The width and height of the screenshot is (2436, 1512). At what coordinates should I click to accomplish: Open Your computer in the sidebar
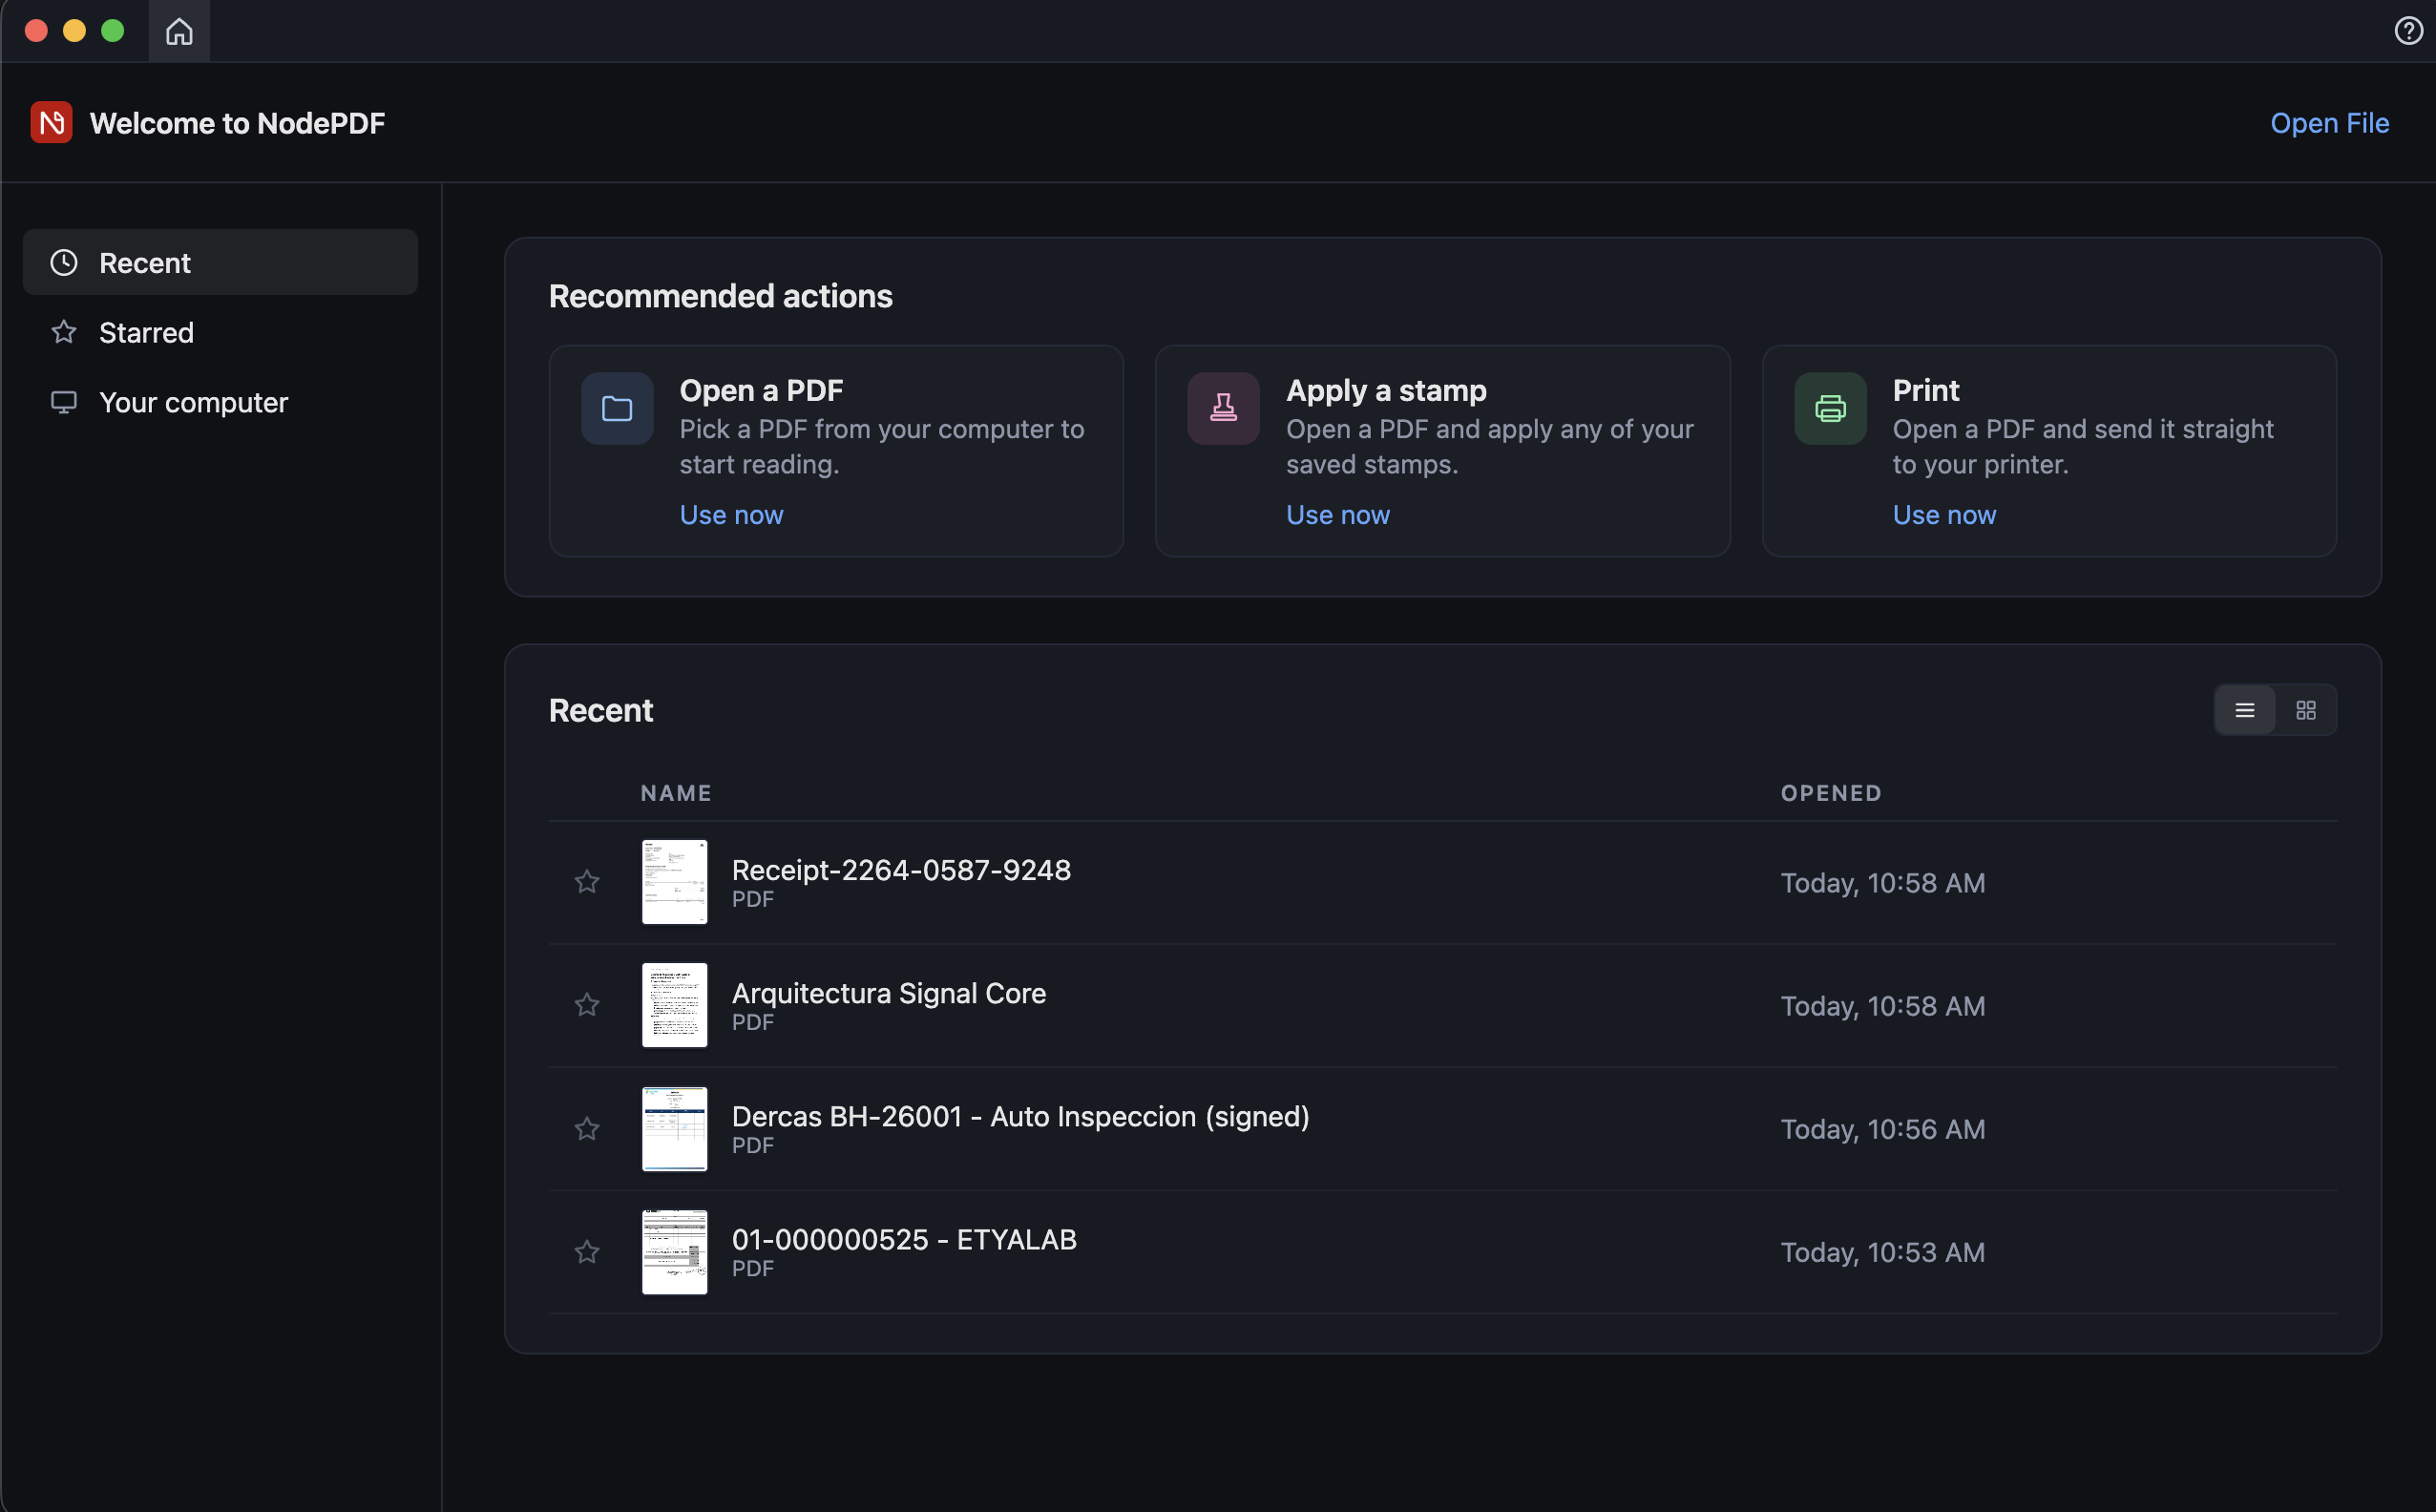tap(220, 403)
